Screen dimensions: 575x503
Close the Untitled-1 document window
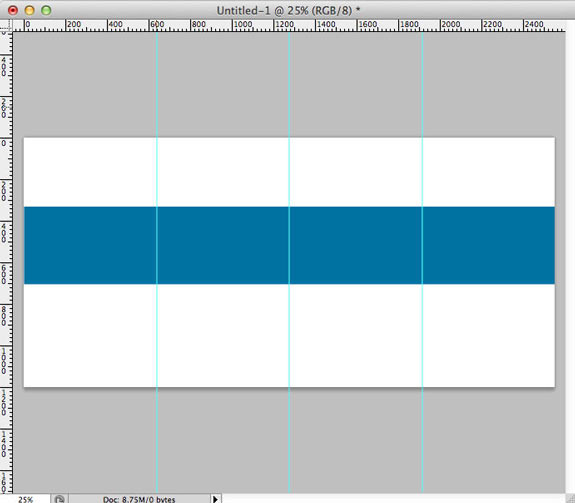(13, 10)
